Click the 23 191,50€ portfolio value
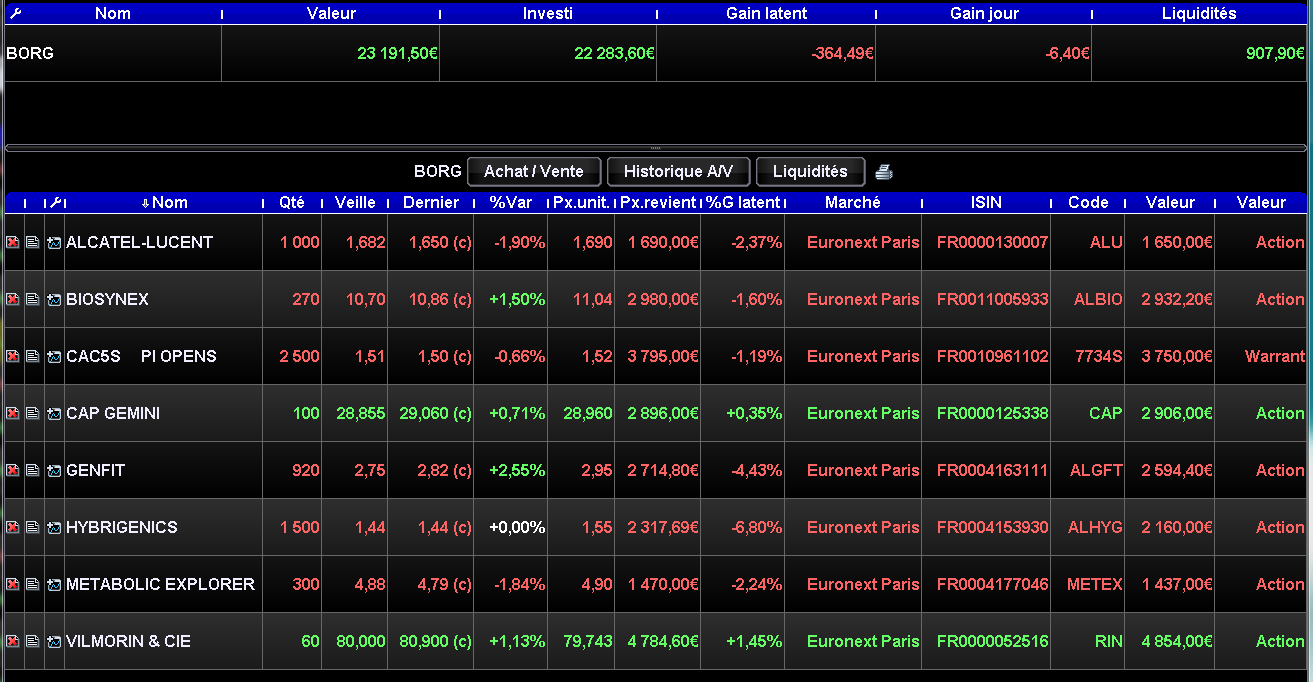This screenshot has width=1313, height=682. 397,53
